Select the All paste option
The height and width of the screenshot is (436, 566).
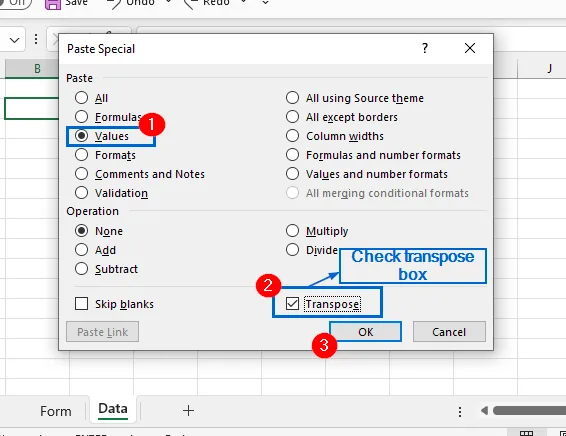(x=82, y=97)
